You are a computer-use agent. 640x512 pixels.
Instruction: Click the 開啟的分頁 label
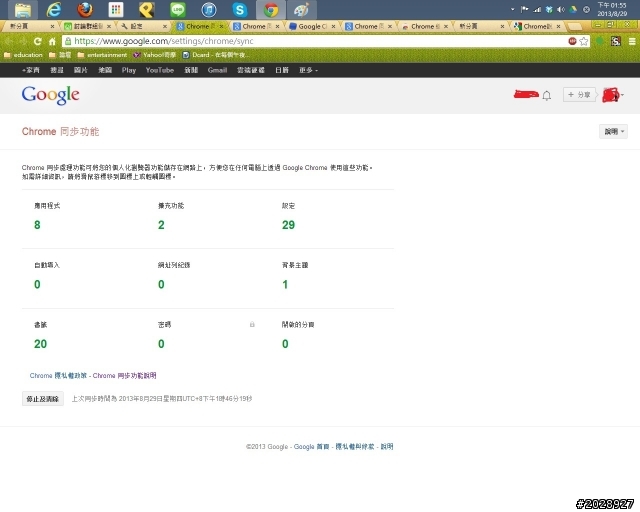[298, 325]
